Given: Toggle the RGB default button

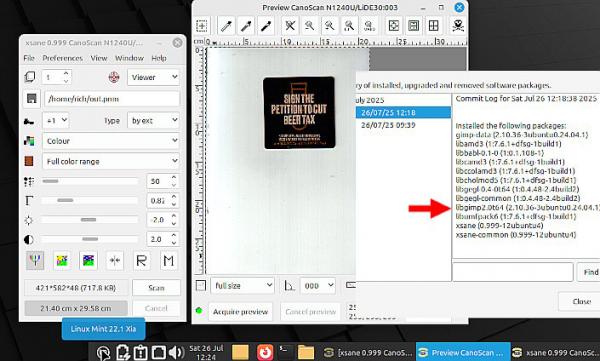Looking at the screenshot, I should coord(35,261).
